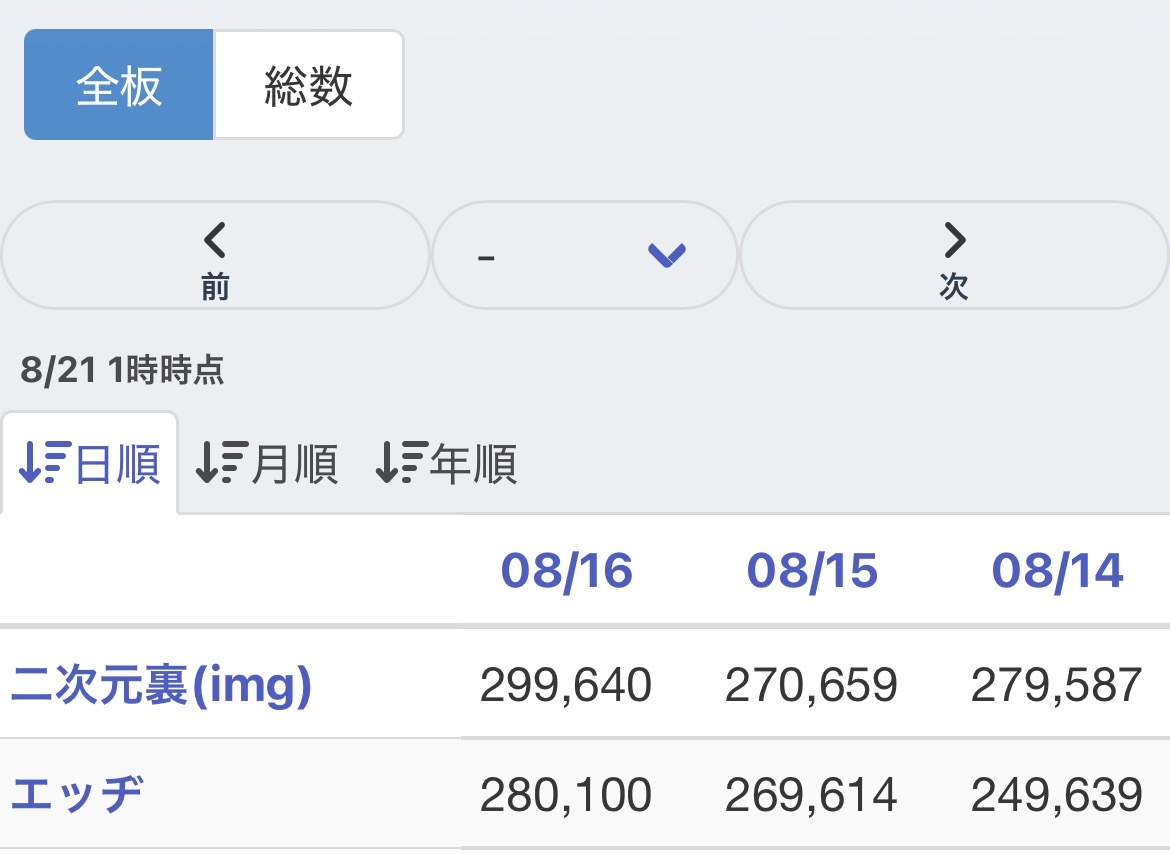Switch to the 月順 tab
The height and width of the screenshot is (854, 1170).
point(266,463)
